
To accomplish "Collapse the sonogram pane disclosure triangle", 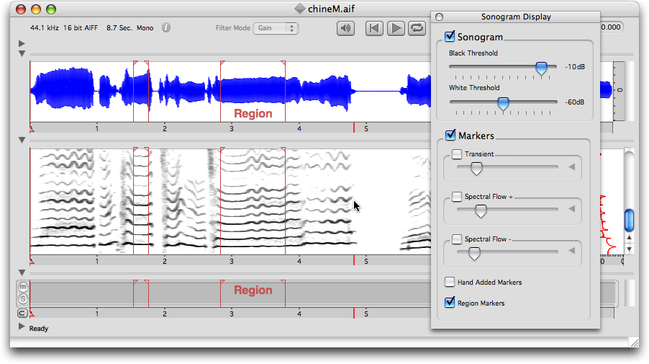I will pos(22,140).
